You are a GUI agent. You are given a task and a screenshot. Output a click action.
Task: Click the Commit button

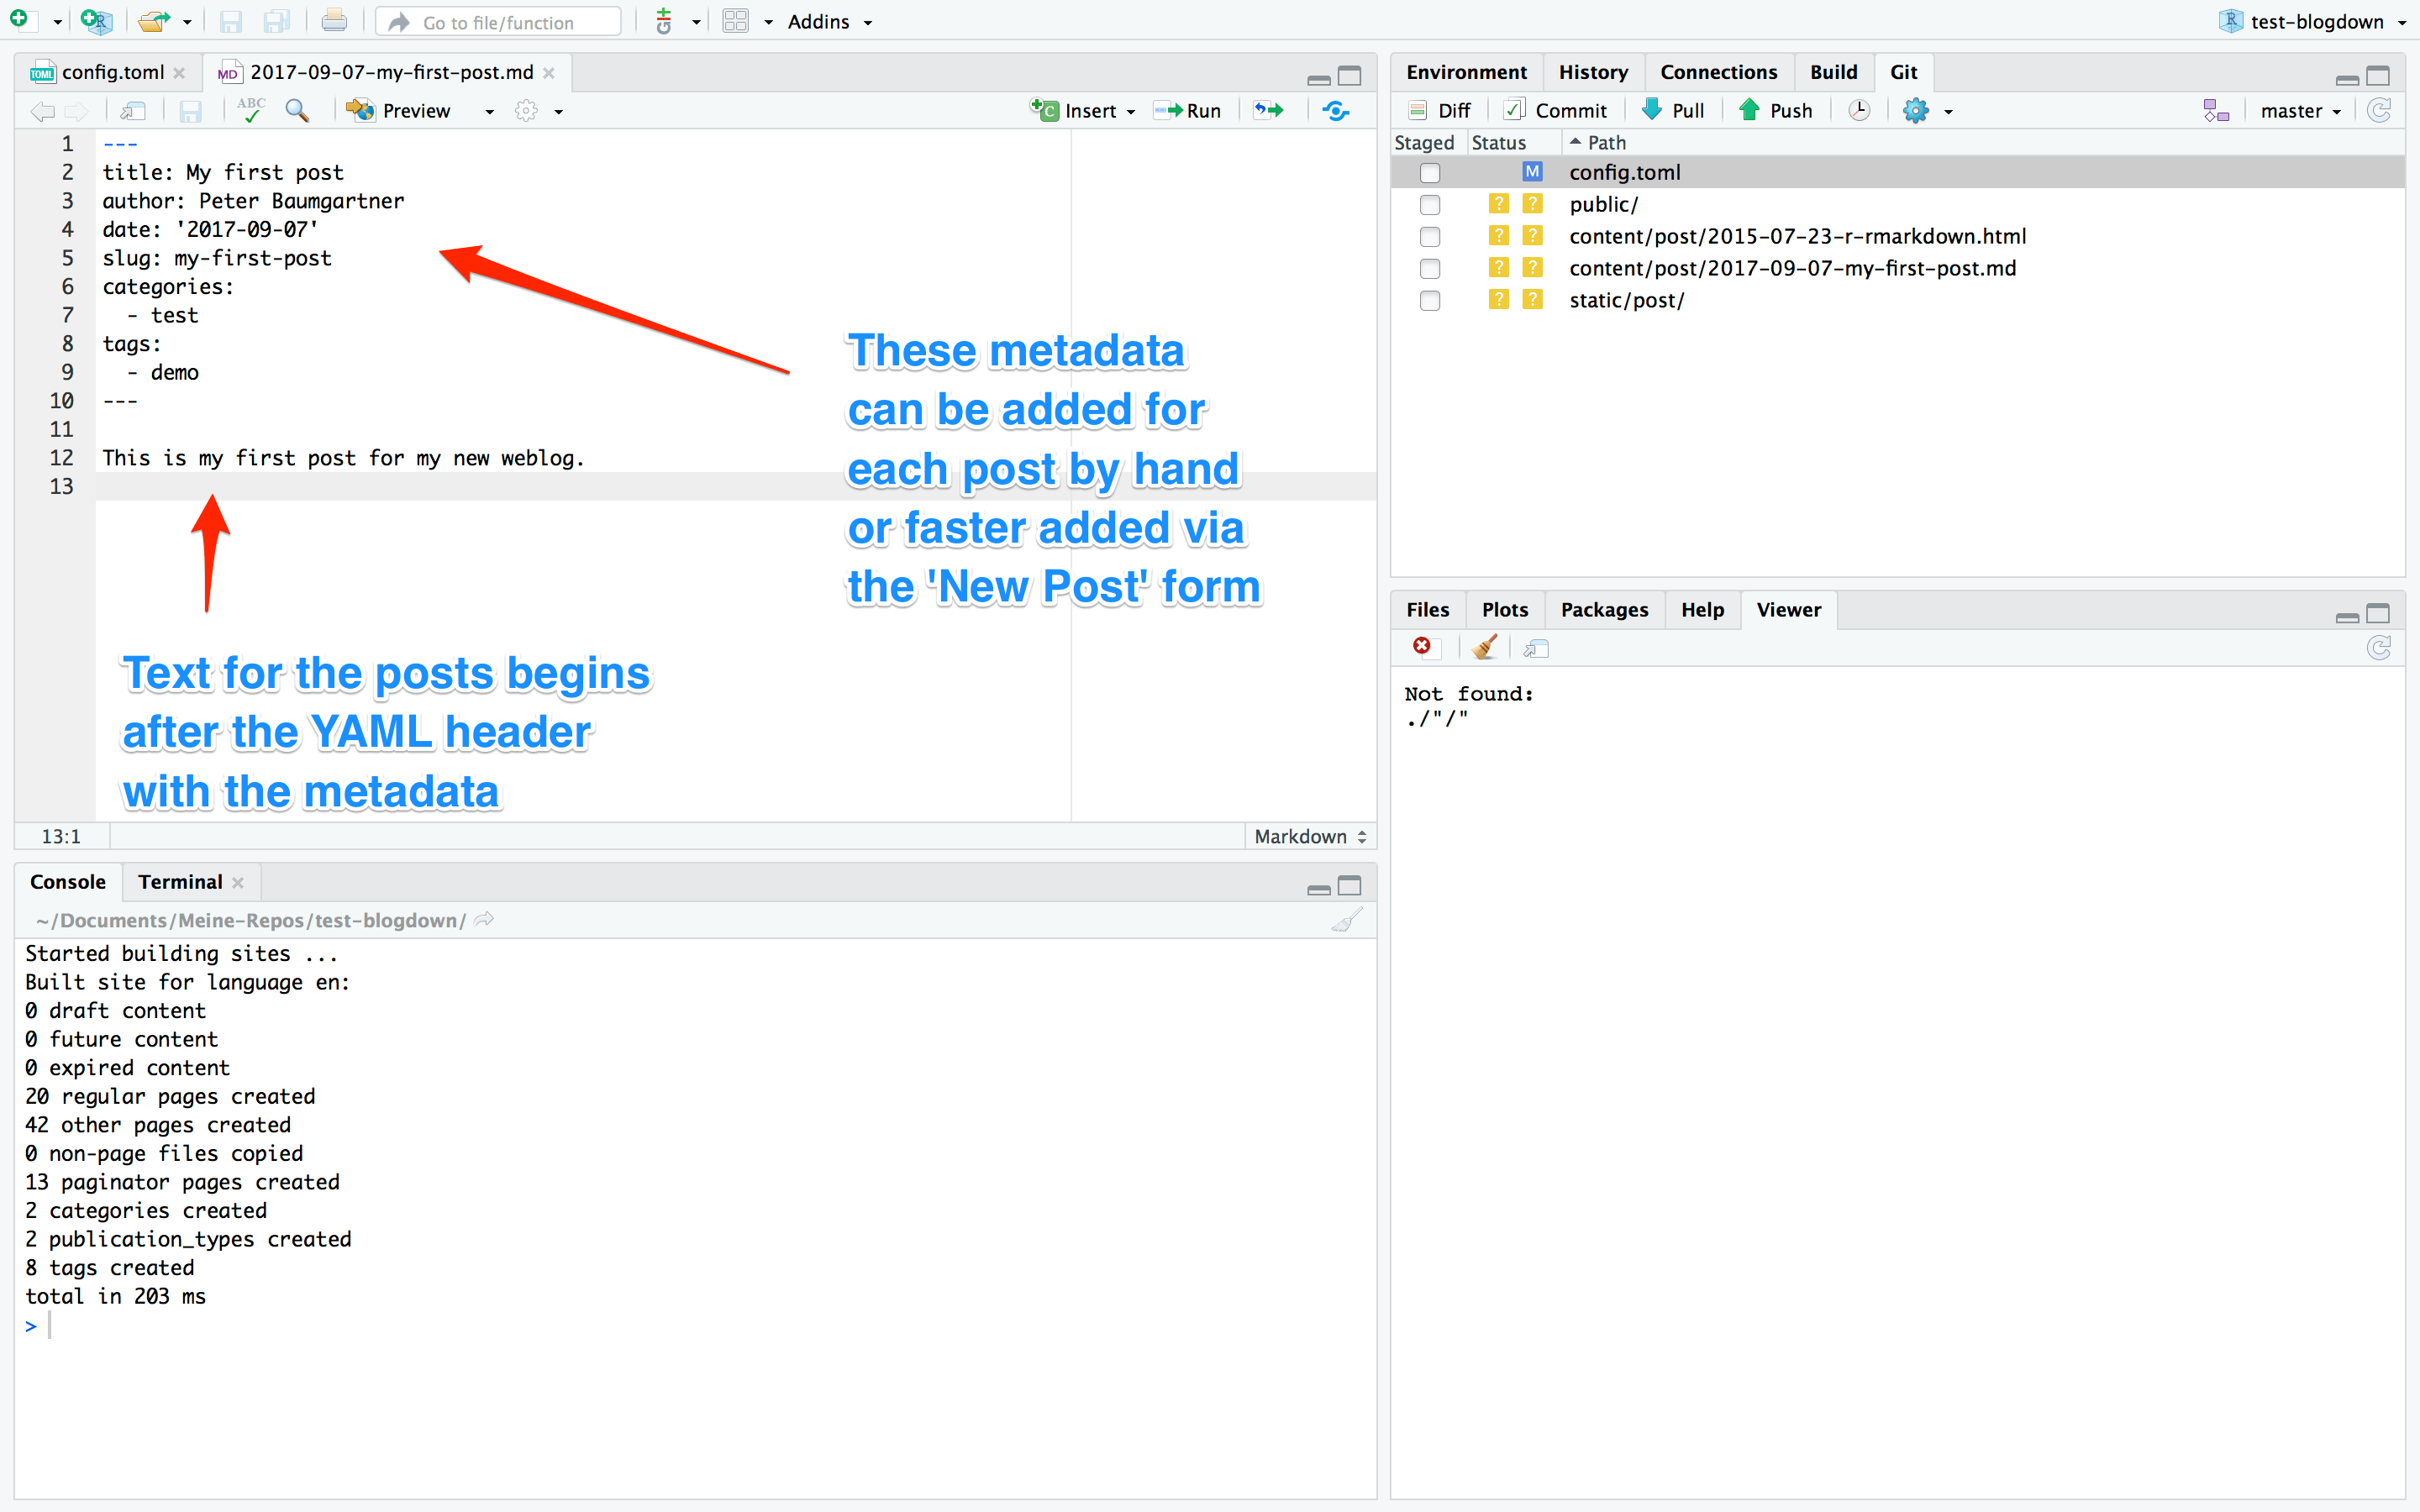pyautogui.click(x=1556, y=110)
